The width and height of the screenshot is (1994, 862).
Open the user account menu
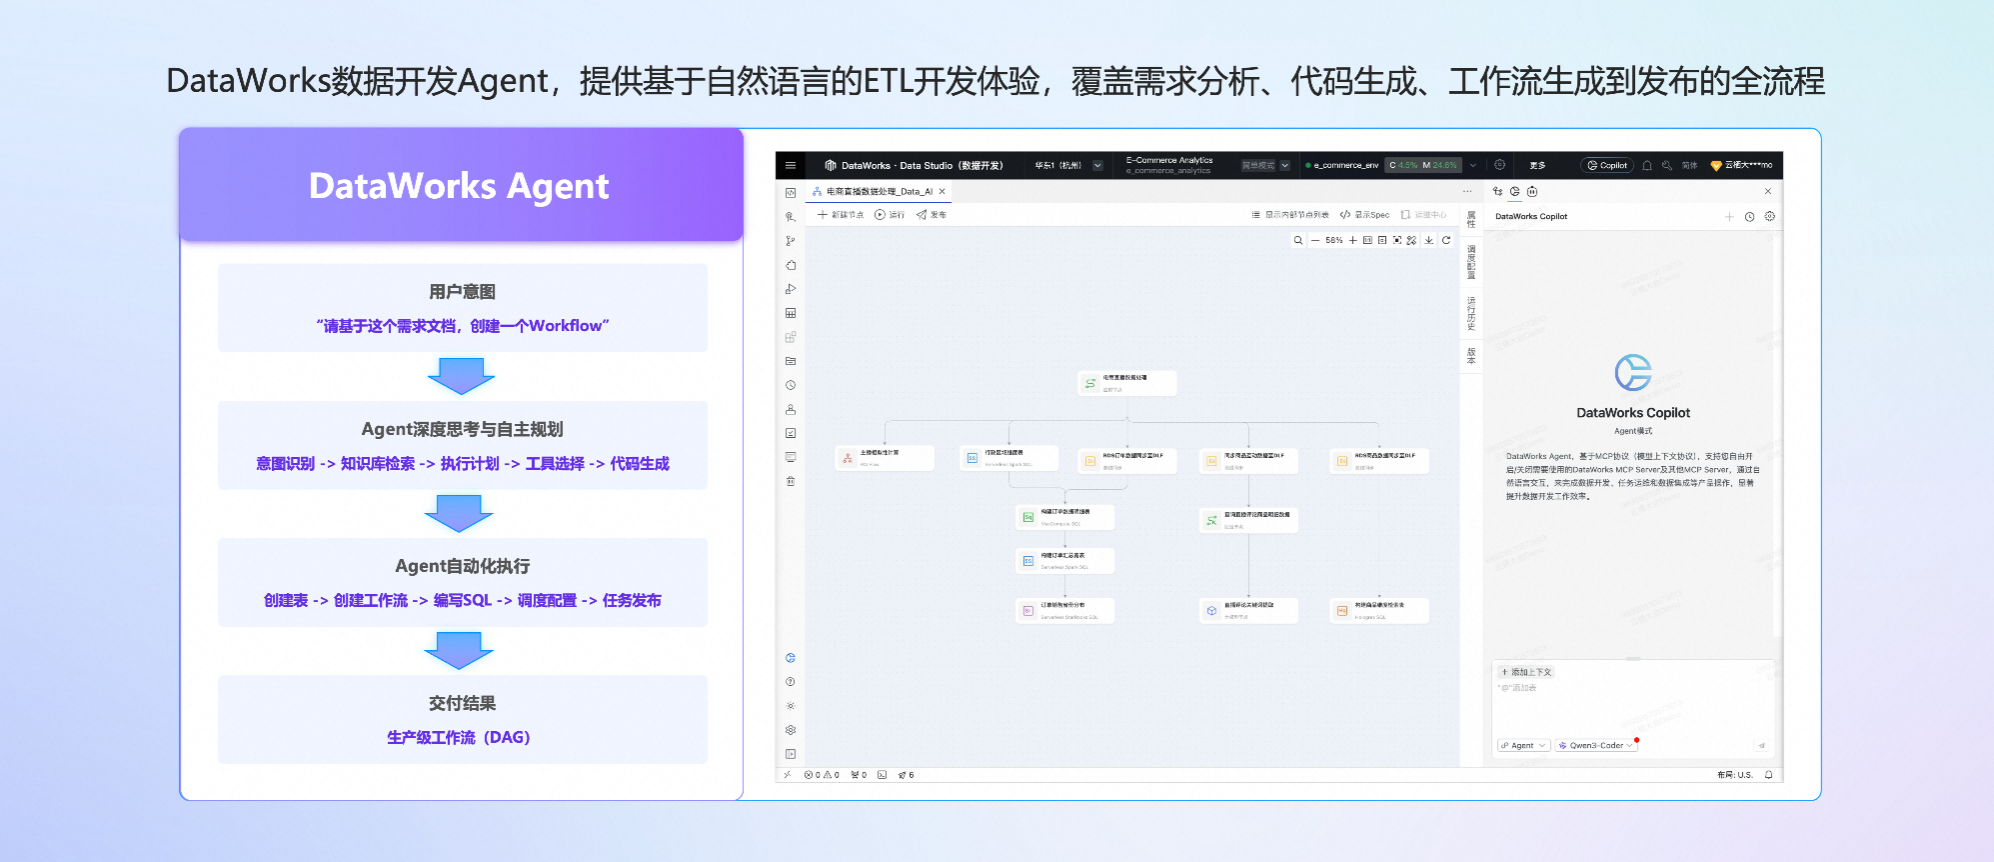pos(1741,165)
